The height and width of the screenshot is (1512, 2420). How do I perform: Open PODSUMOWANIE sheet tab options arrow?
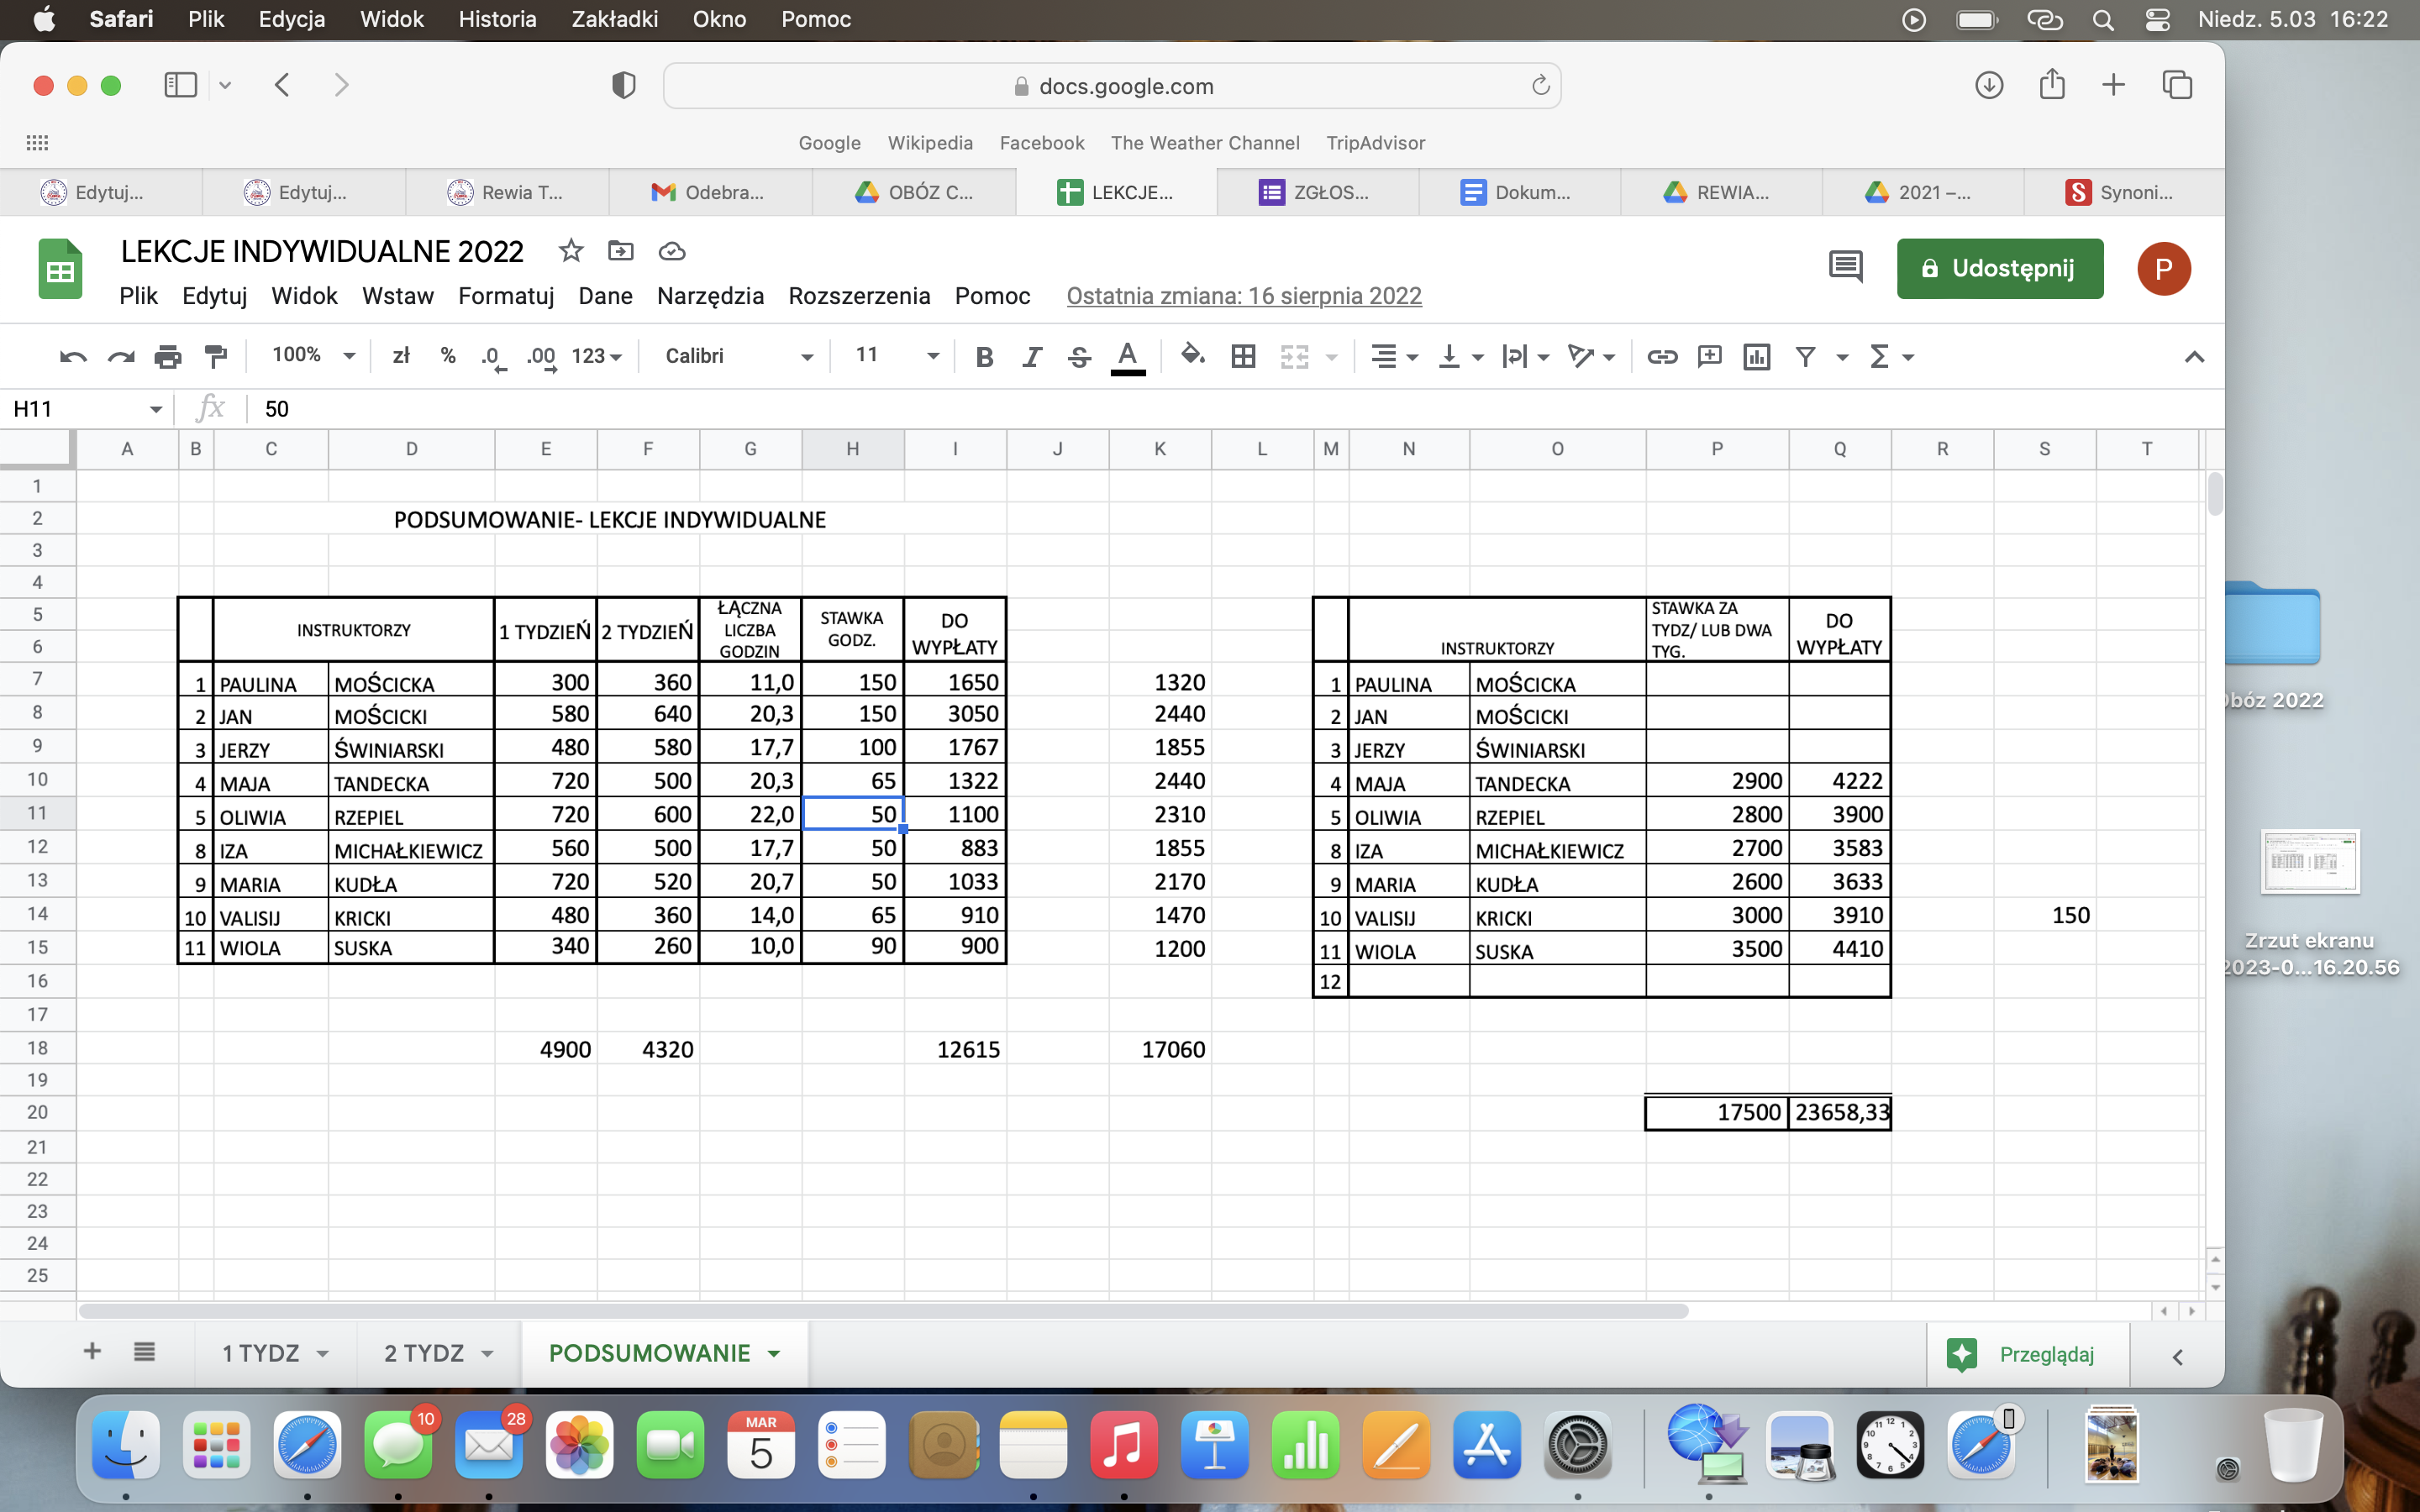pos(774,1354)
